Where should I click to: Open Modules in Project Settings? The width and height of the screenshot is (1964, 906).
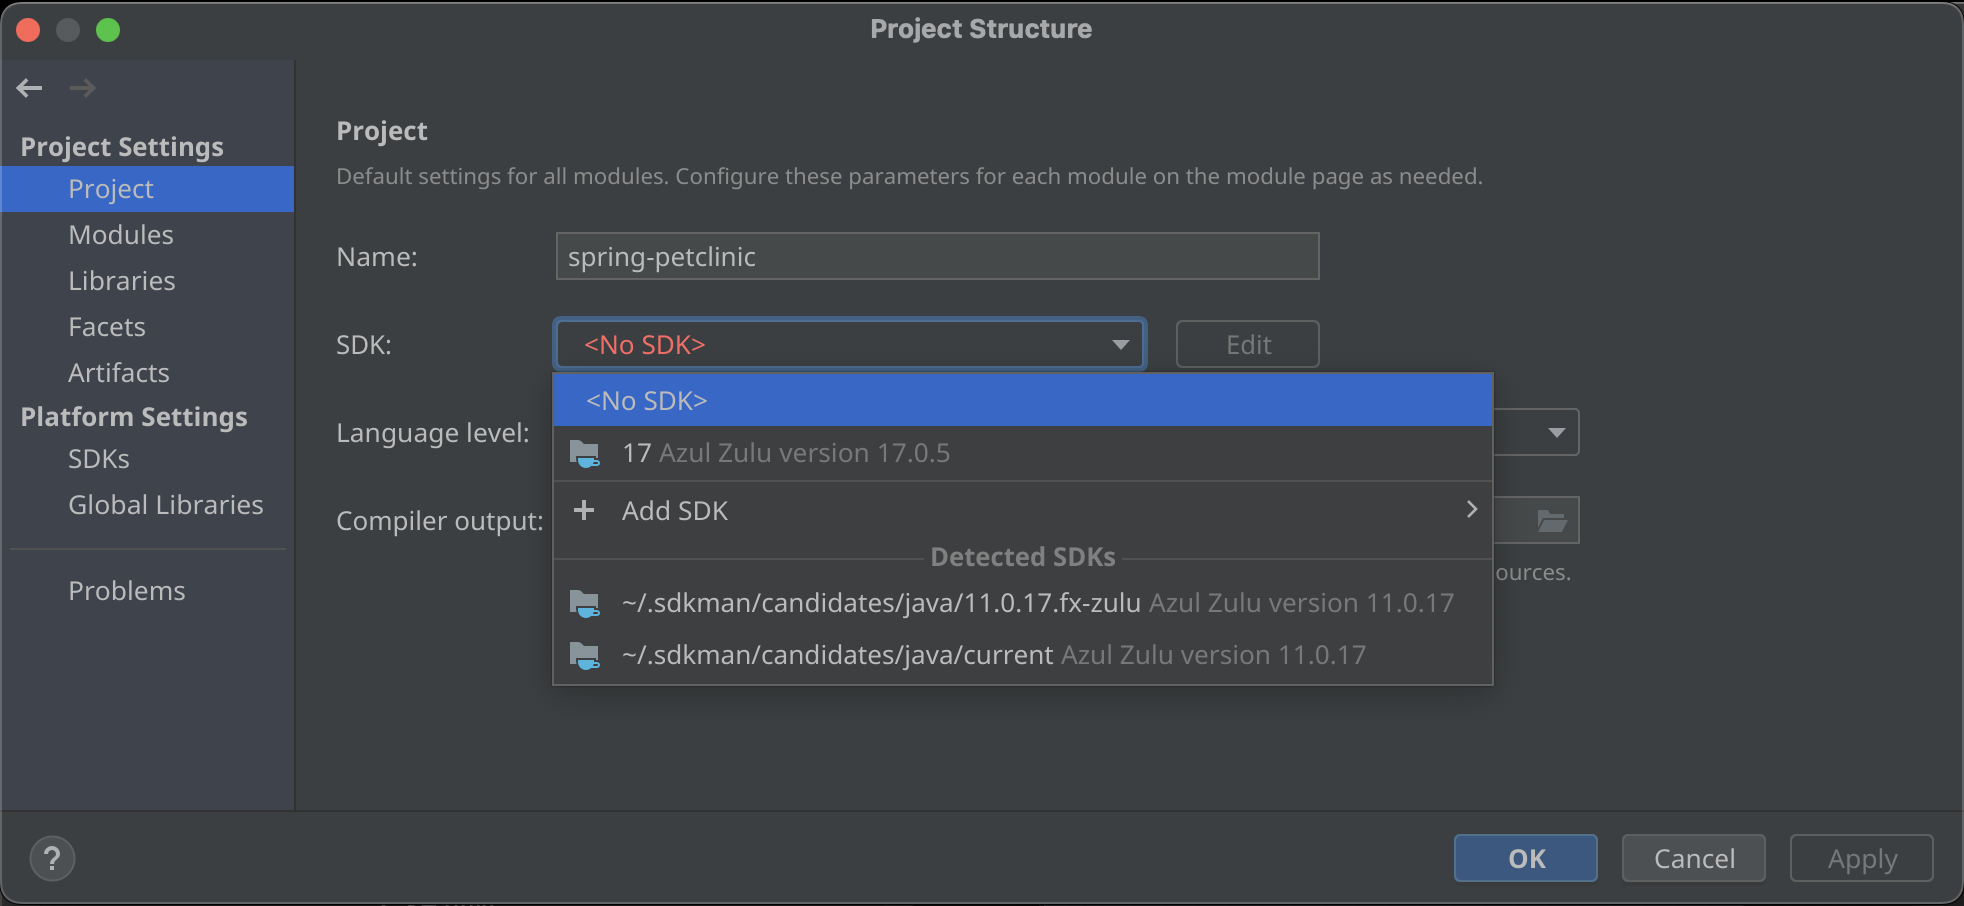click(x=121, y=235)
